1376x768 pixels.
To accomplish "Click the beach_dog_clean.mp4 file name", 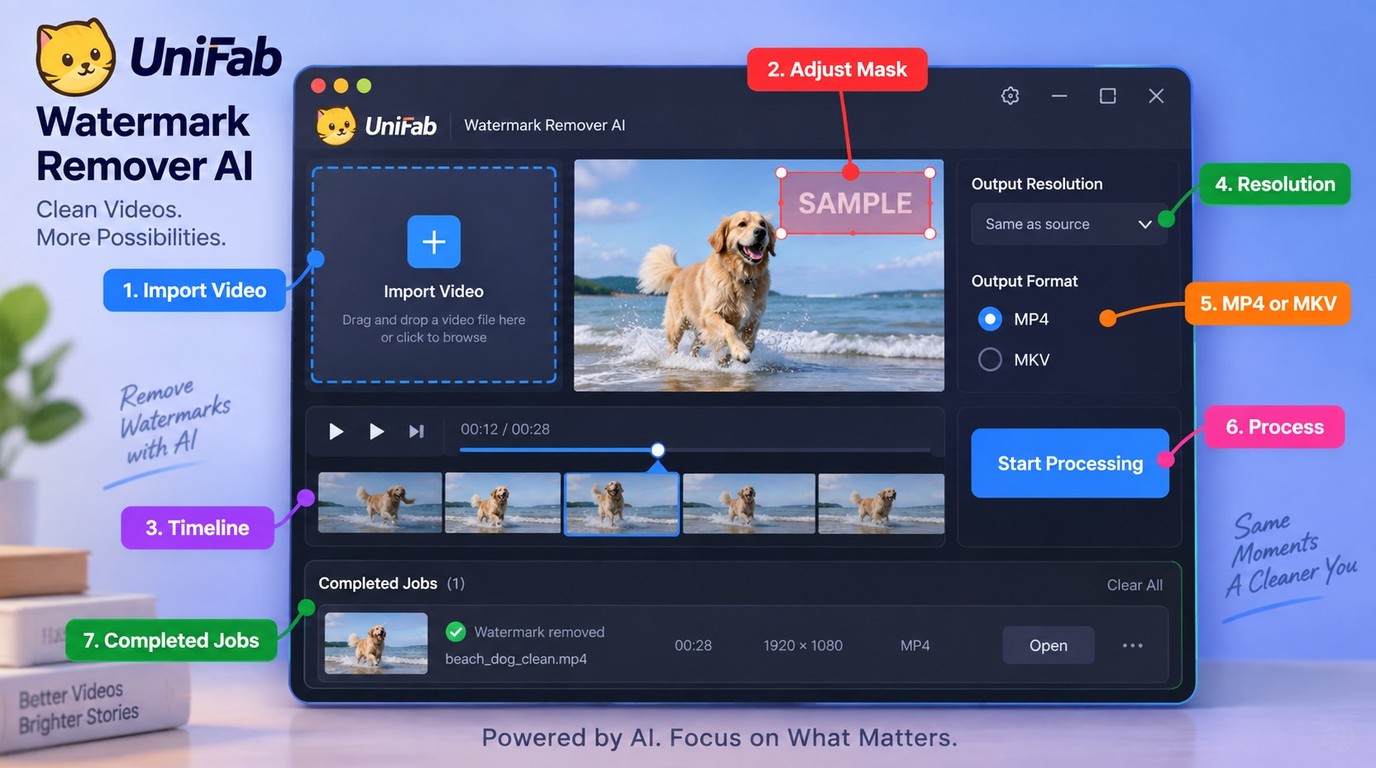I will [x=516, y=659].
